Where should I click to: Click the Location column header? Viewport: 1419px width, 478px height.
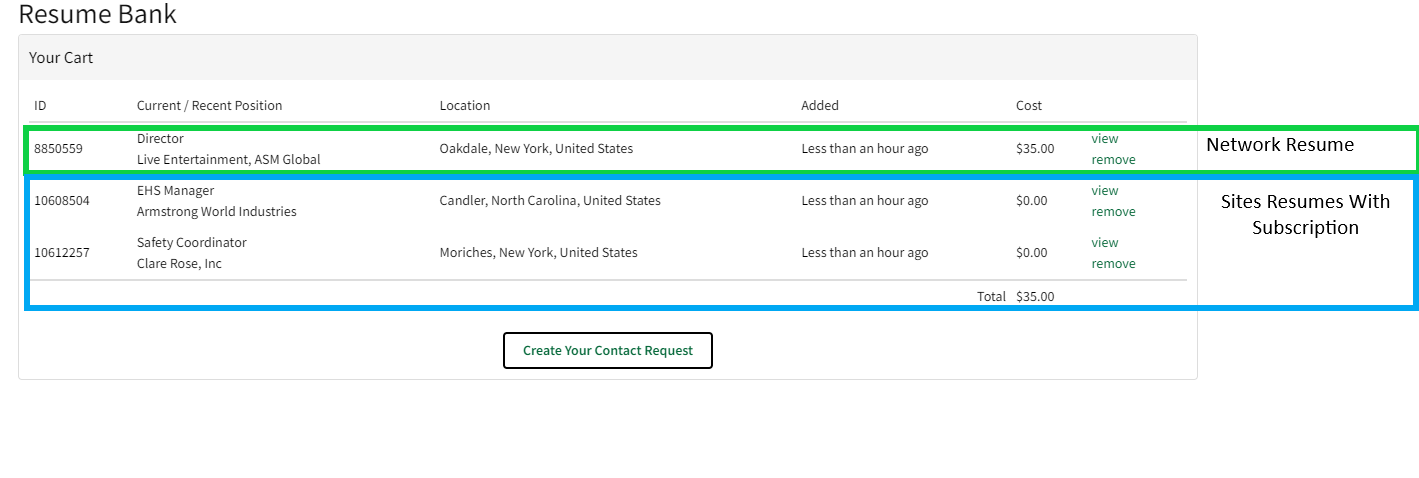coord(464,105)
